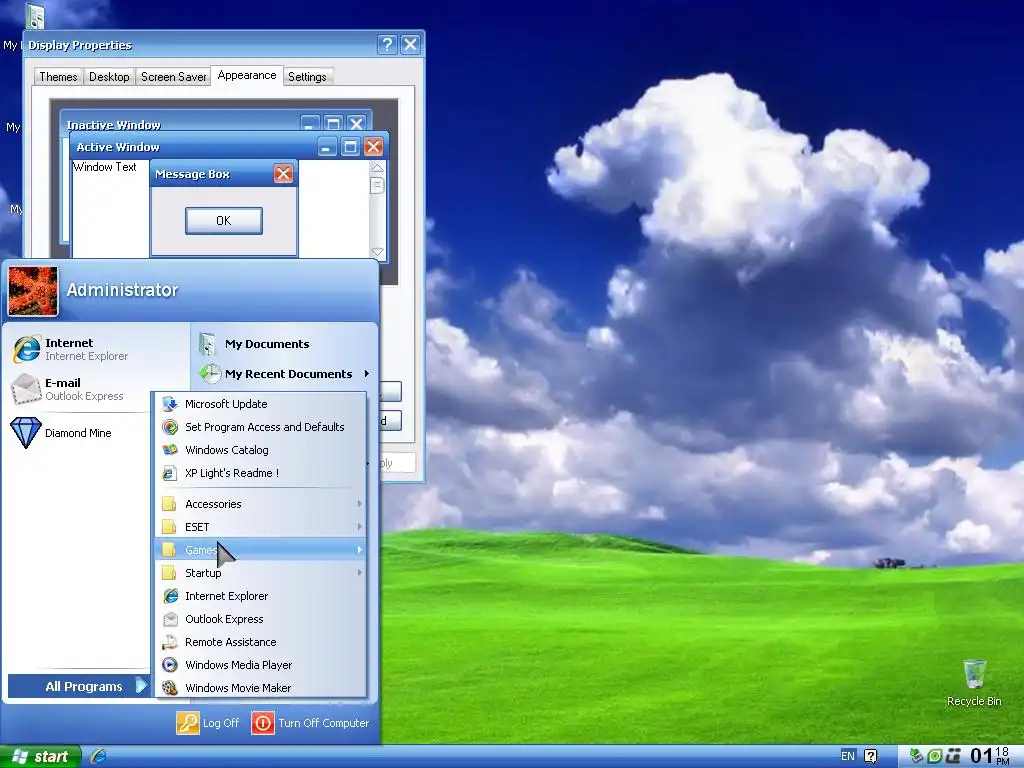Expand My Recent Documents submenu
Screen dimensions: 1024x768
(285, 374)
